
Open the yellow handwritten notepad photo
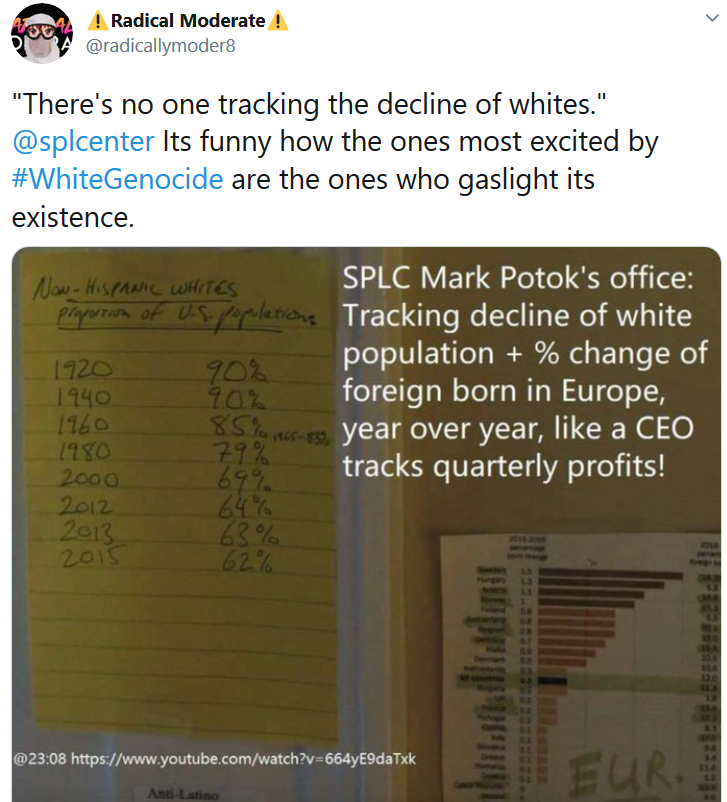(174, 496)
